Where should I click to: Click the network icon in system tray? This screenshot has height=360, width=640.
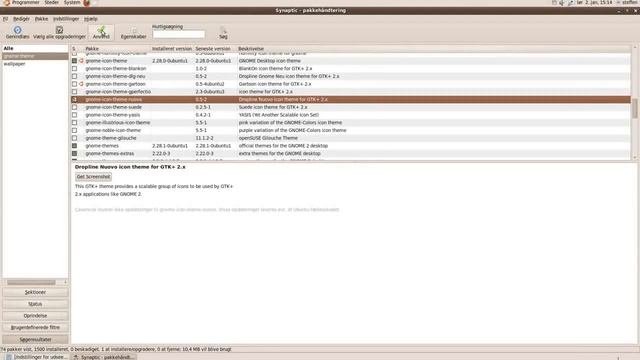[570, 2]
